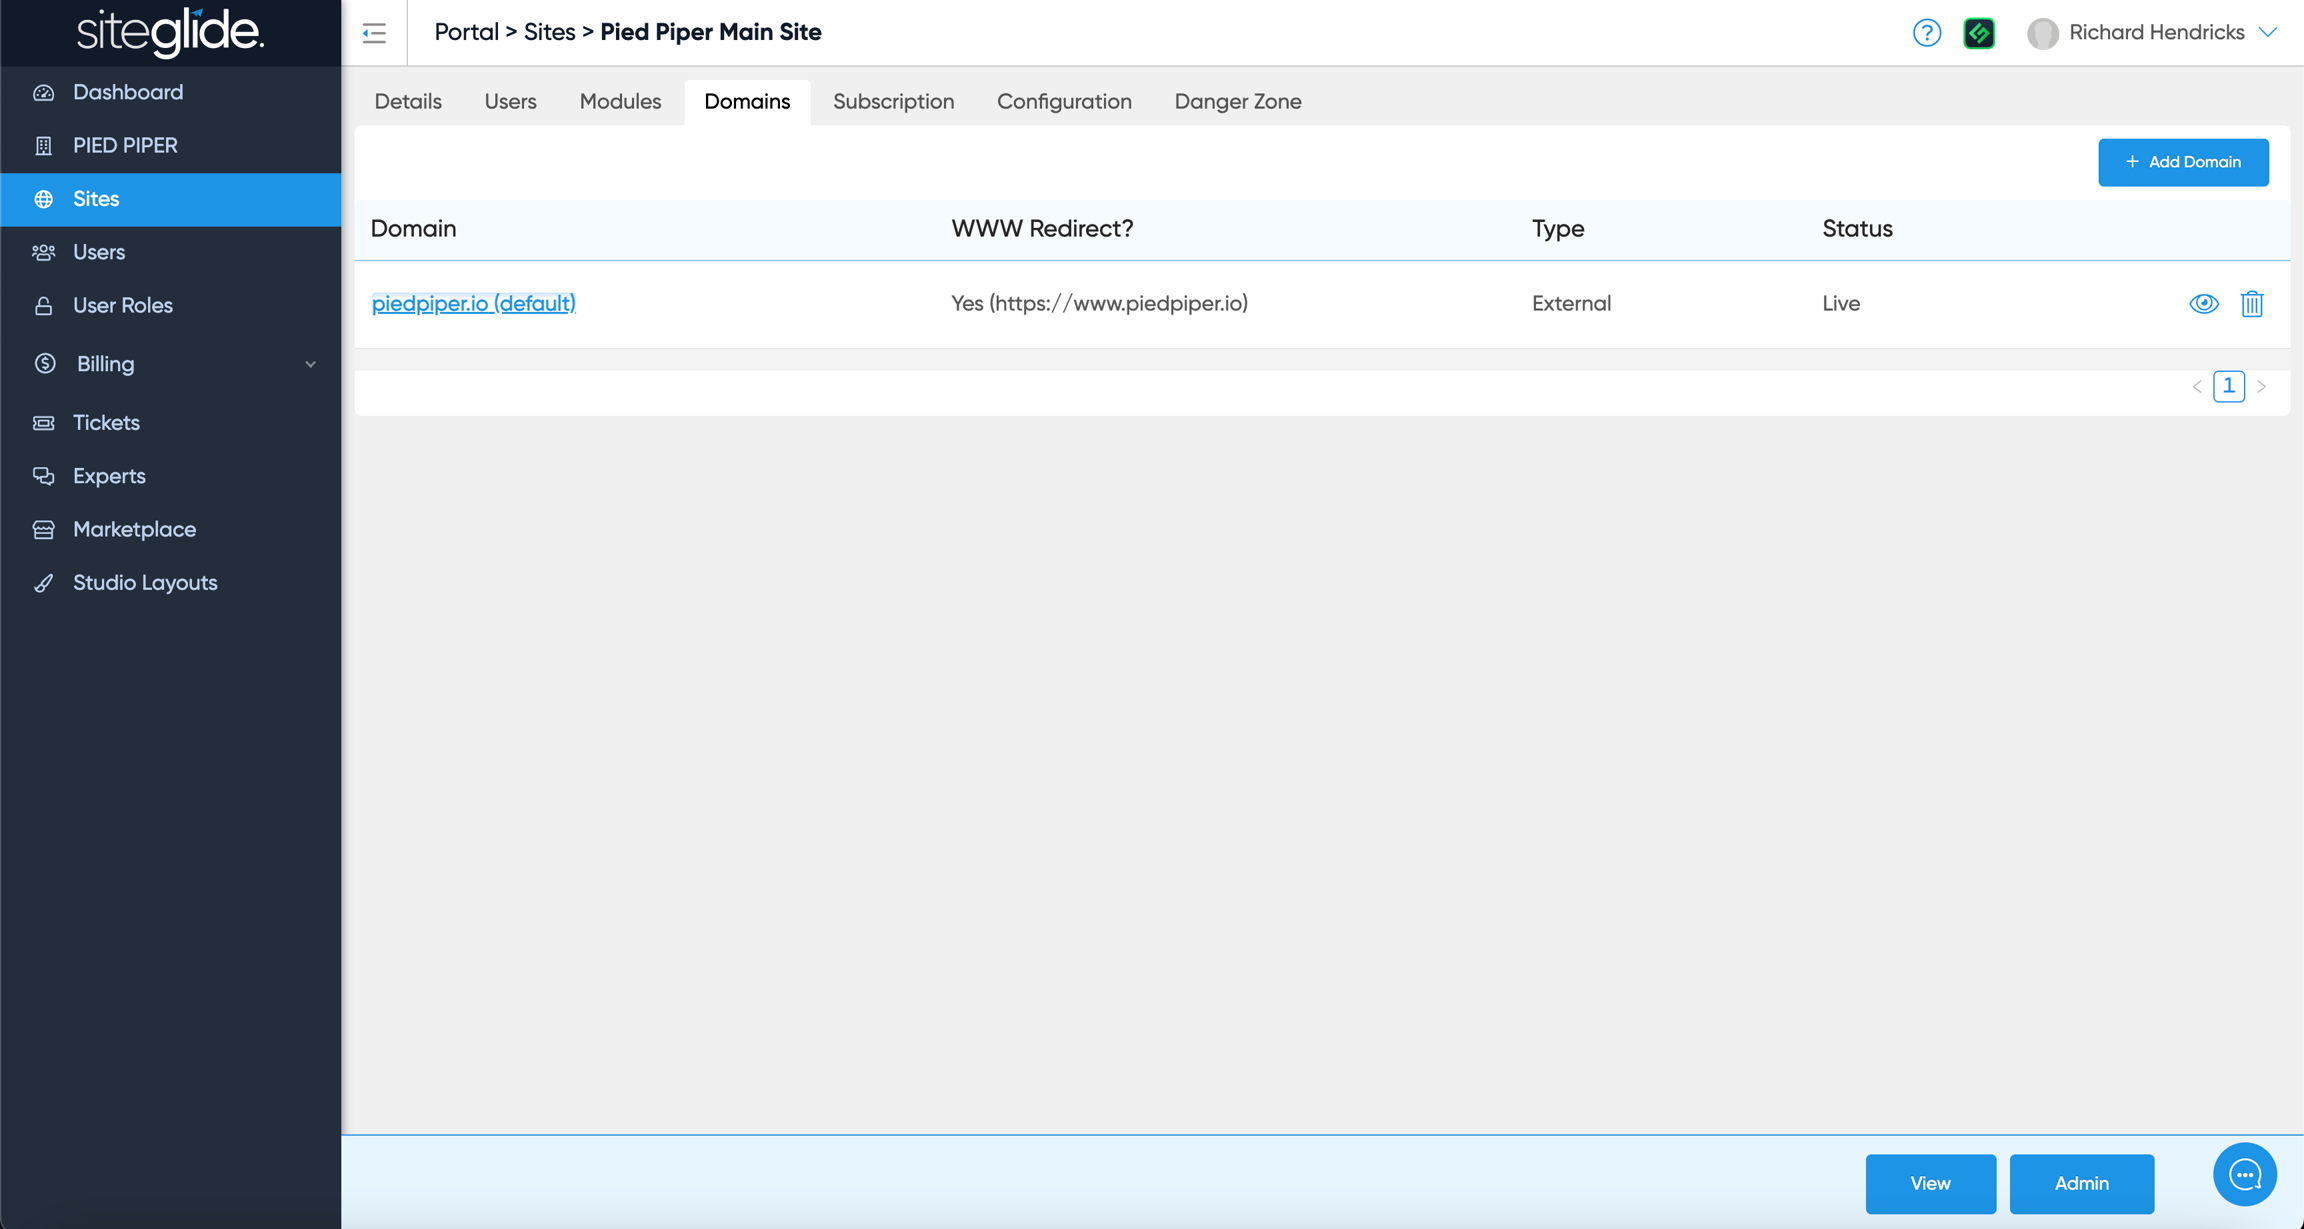Viewport: 2304px width, 1229px height.
Task: Click the Studio Layouts brush icon
Action: (x=44, y=583)
